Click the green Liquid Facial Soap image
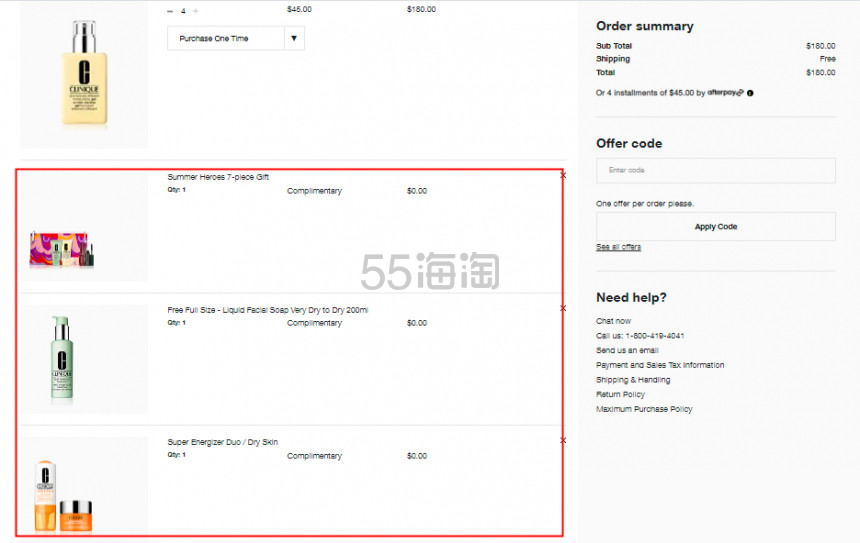Viewport: 860px width, 543px height. pyautogui.click(x=61, y=357)
